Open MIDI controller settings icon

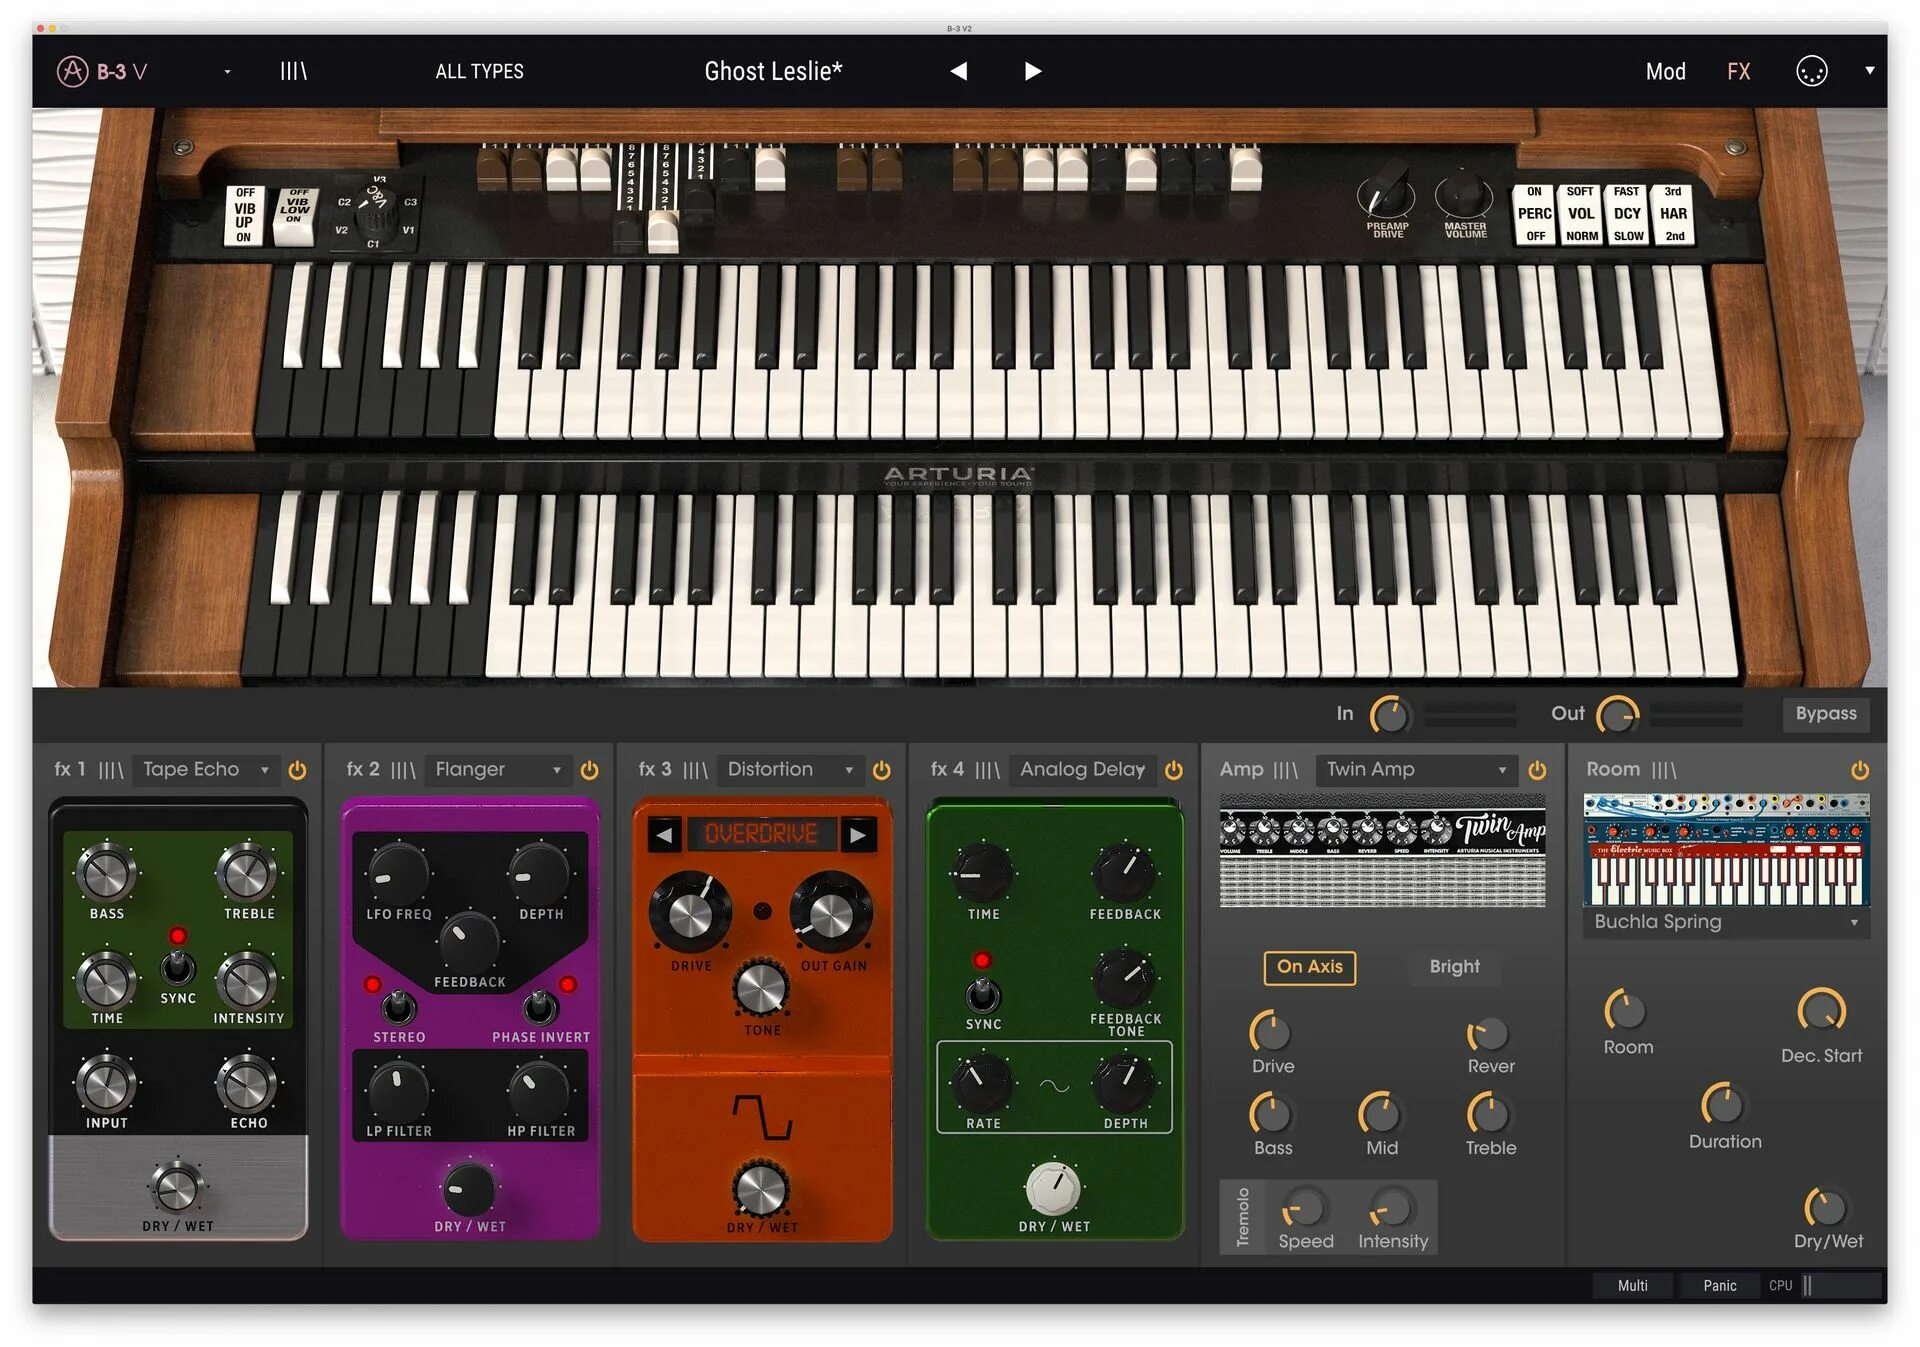[1811, 71]
